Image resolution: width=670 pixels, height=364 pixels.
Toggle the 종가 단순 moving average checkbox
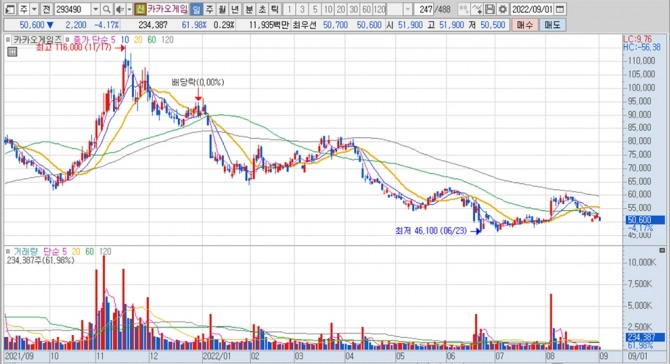(x=68, y=40)
